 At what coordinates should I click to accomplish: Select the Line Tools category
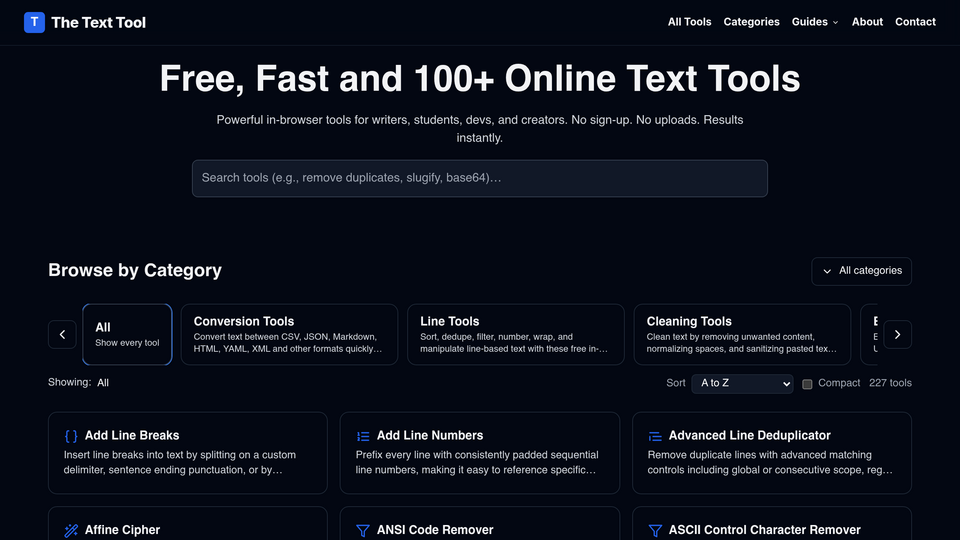click(x=516, y=334)
